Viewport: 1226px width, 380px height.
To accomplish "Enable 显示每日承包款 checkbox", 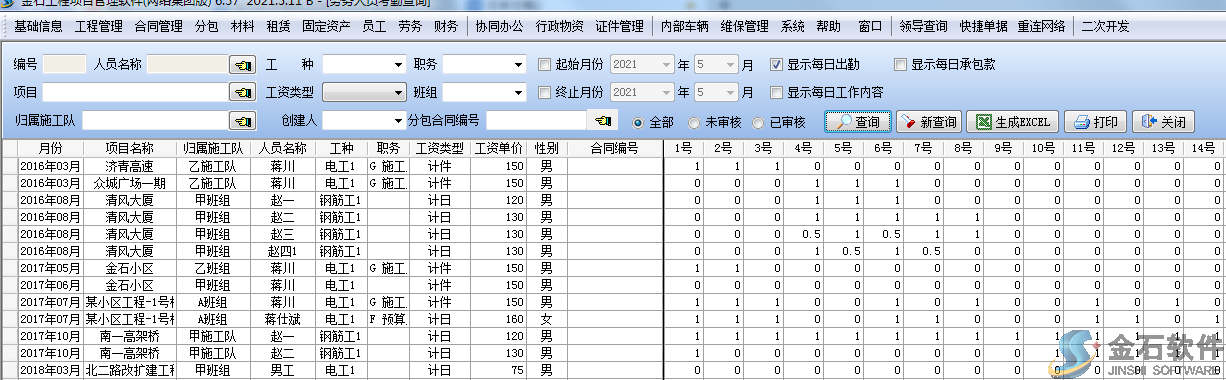I will [900, 65].
